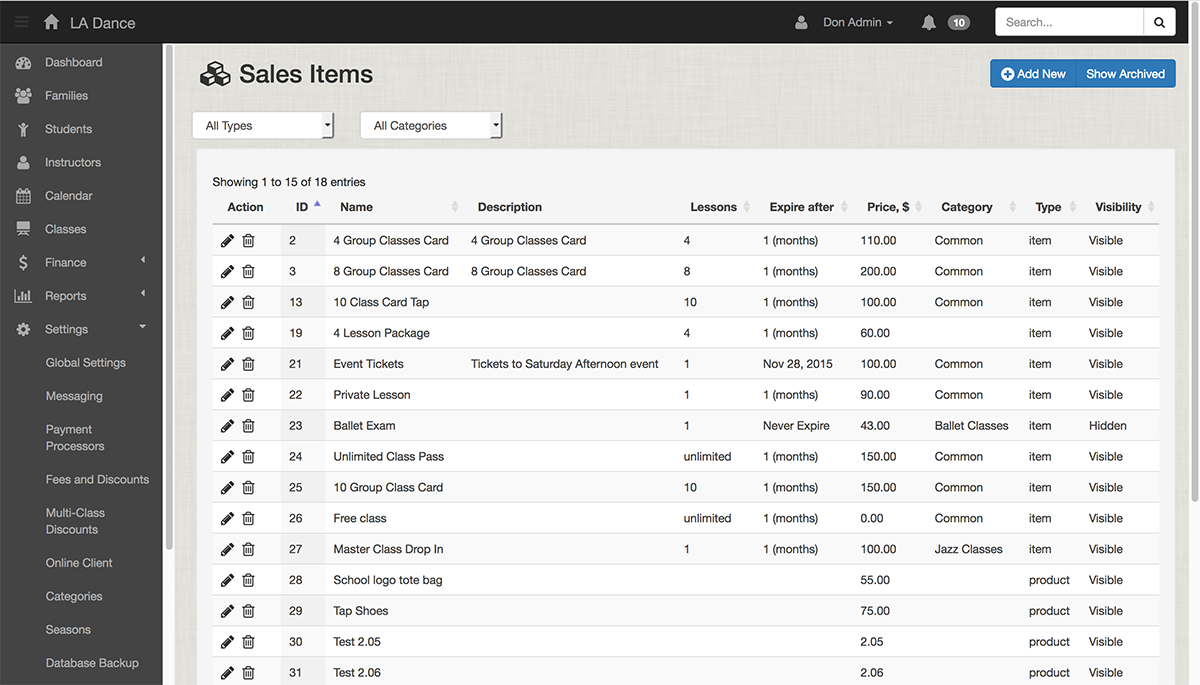The width and height of the screenshot is (1200, 685).
Task: Open the All Categories dropdown
Action: click(430, 125)
